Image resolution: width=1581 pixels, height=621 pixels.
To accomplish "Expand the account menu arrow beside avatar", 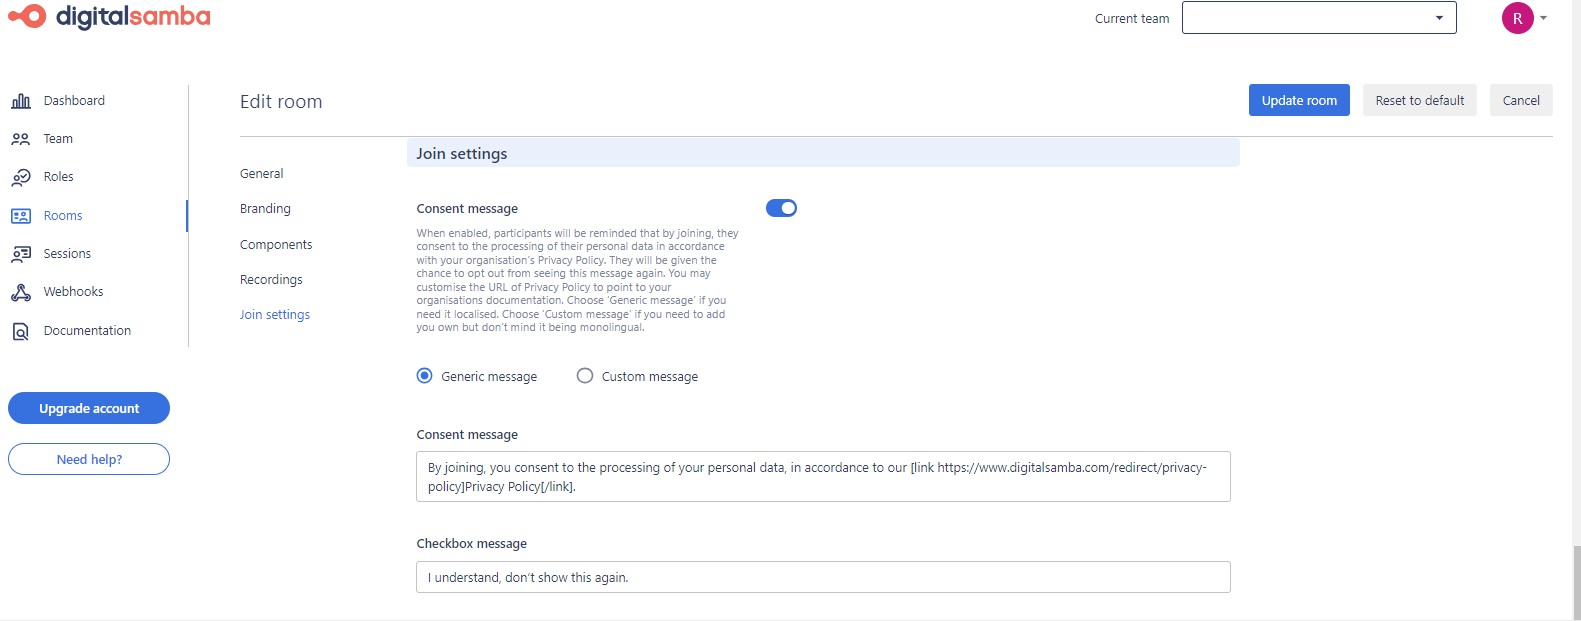I will [1543, 18].
